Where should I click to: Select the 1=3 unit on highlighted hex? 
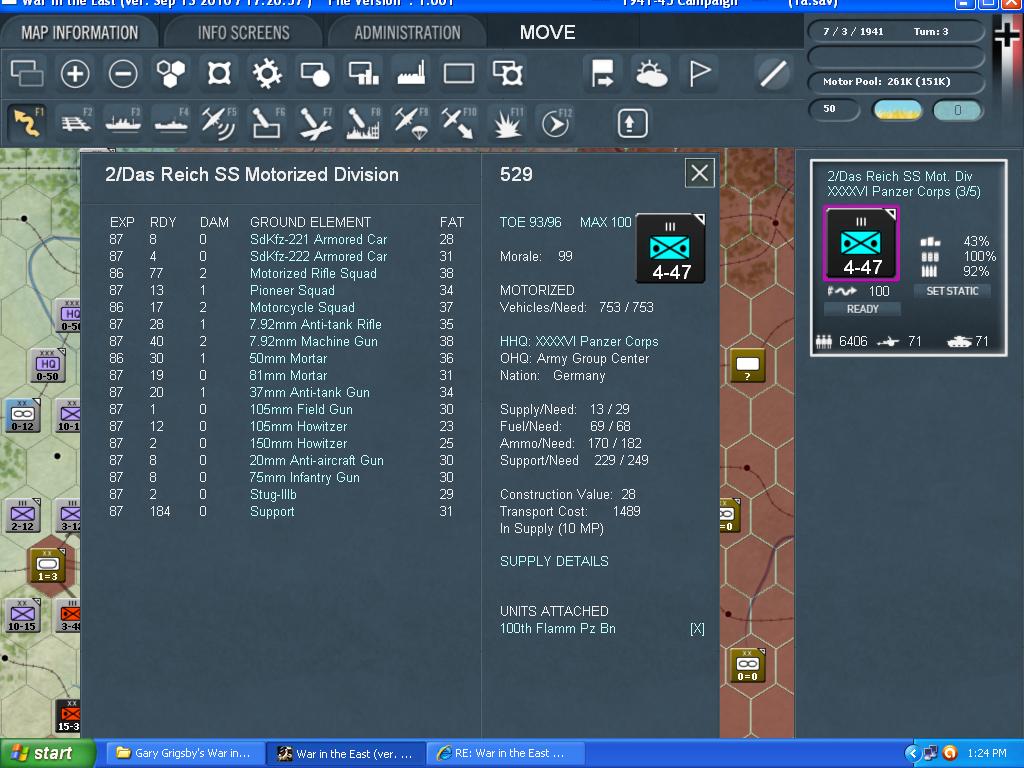pos(47,566)
